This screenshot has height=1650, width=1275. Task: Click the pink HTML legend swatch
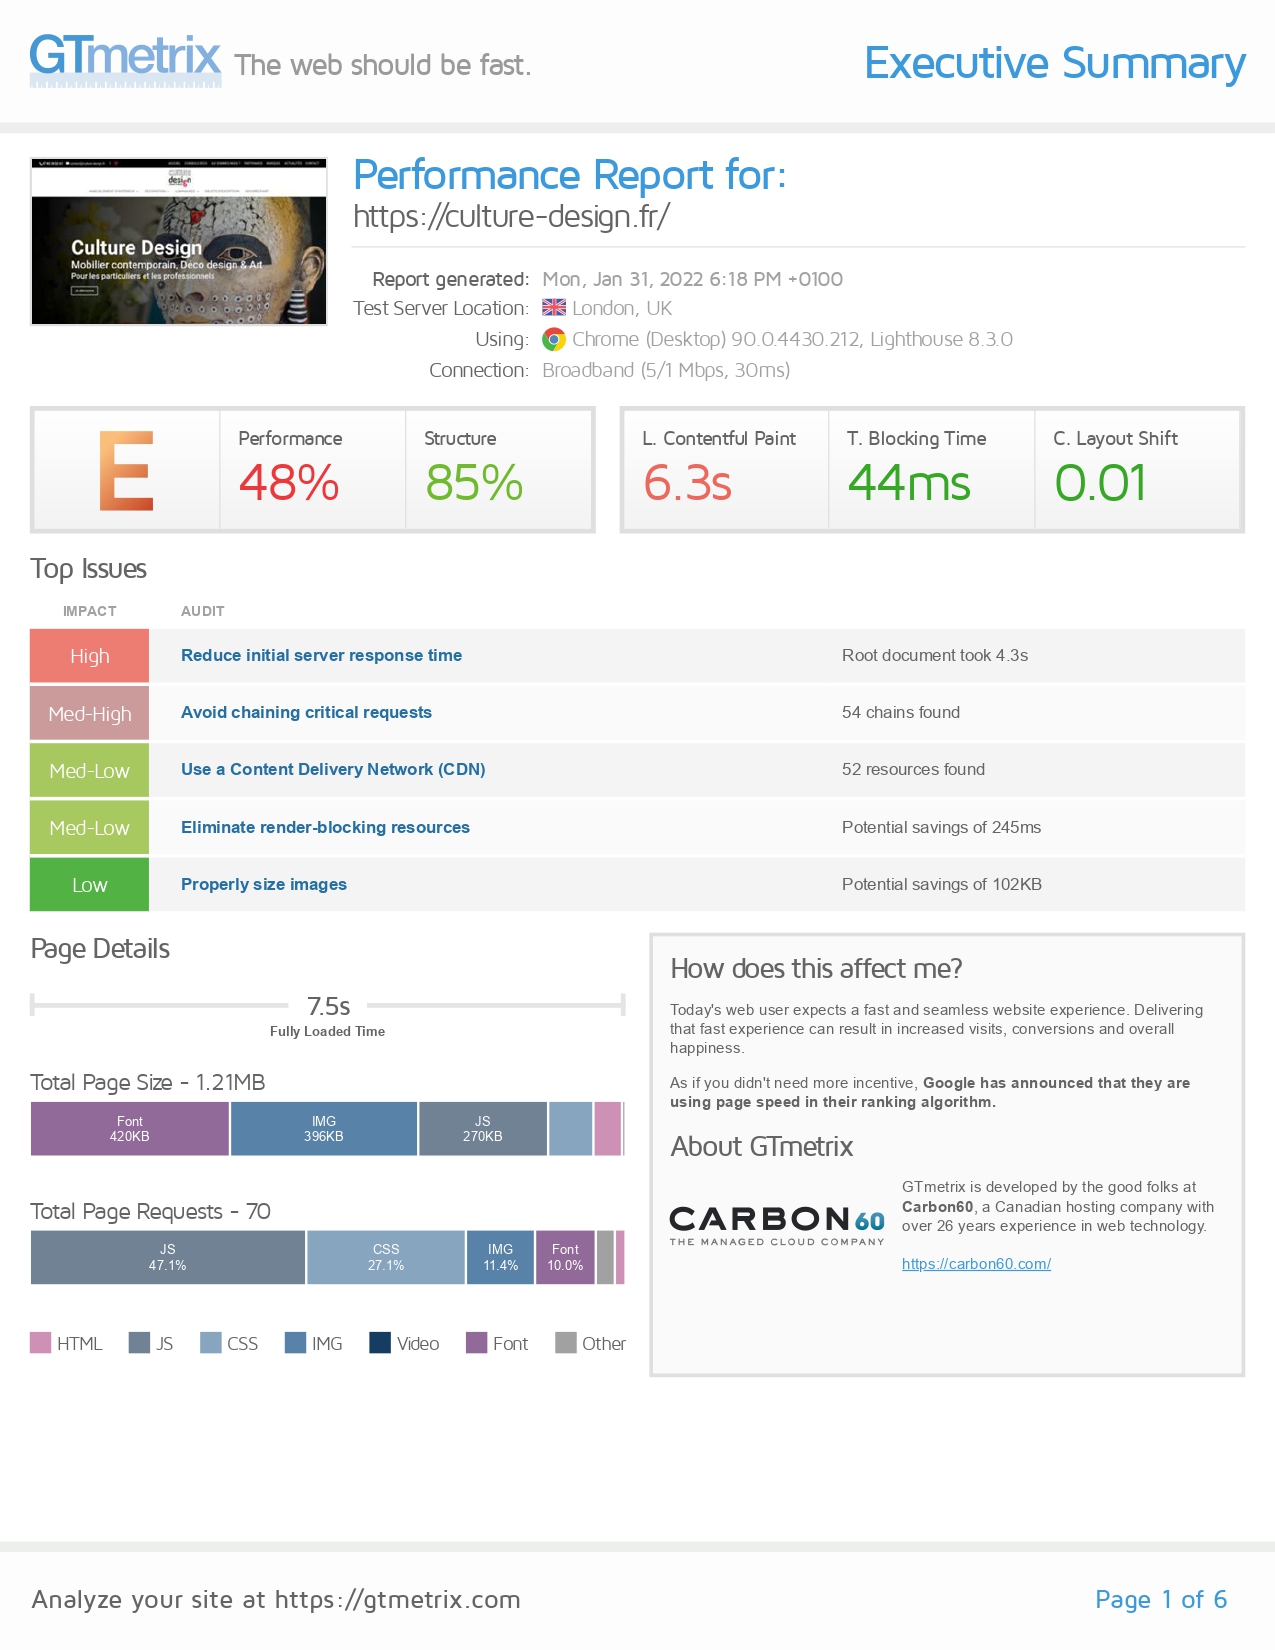click(41, 1343)
